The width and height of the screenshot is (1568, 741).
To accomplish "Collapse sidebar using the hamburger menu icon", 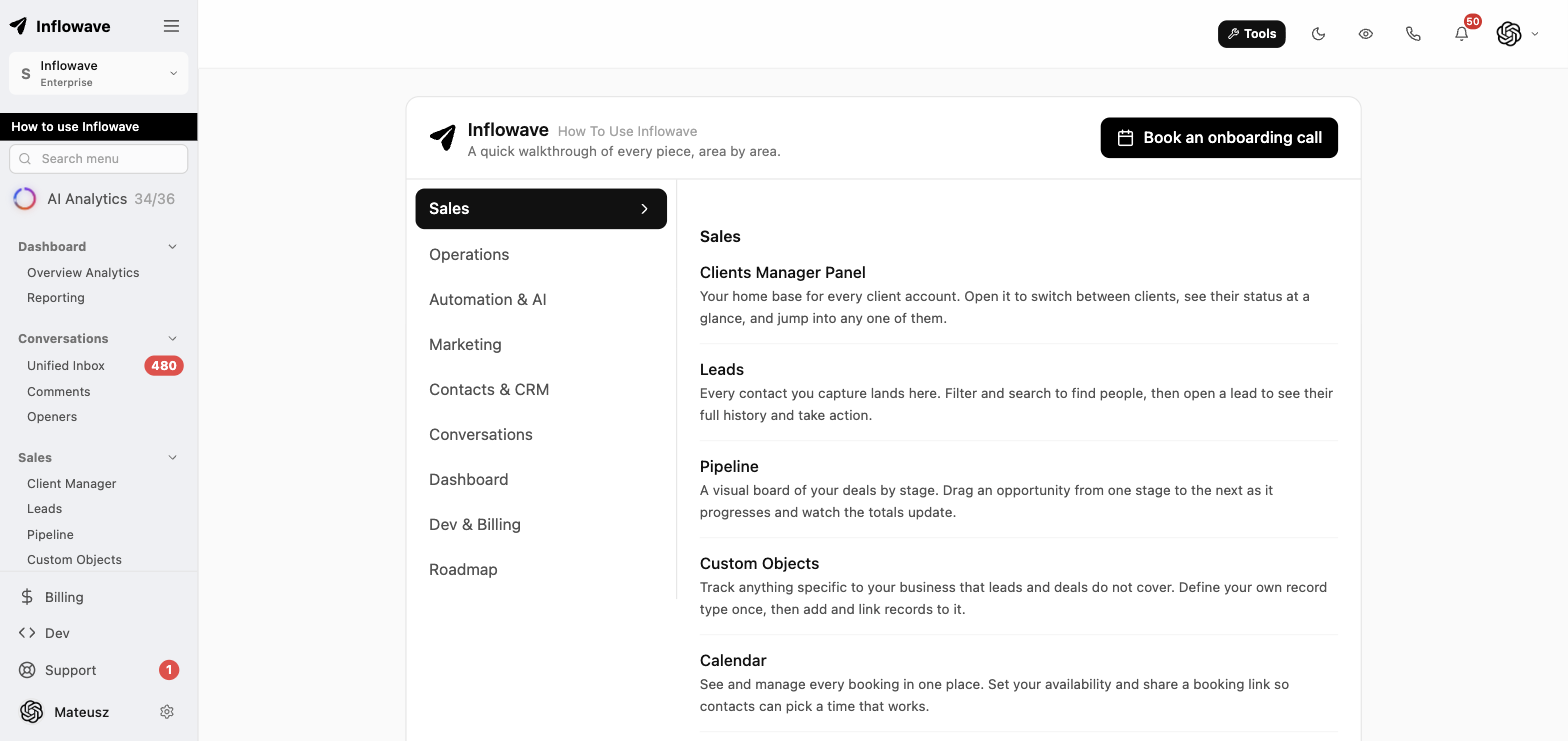I will [171, 26].
